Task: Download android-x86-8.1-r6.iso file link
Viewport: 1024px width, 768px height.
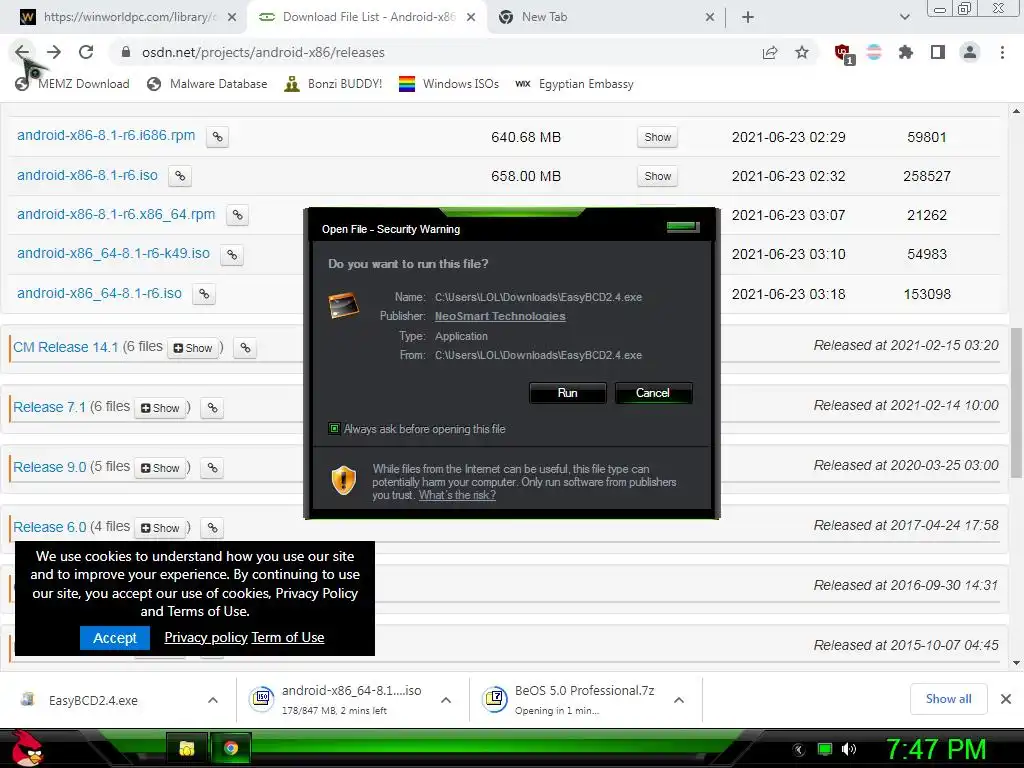Action: coord(88,175)
